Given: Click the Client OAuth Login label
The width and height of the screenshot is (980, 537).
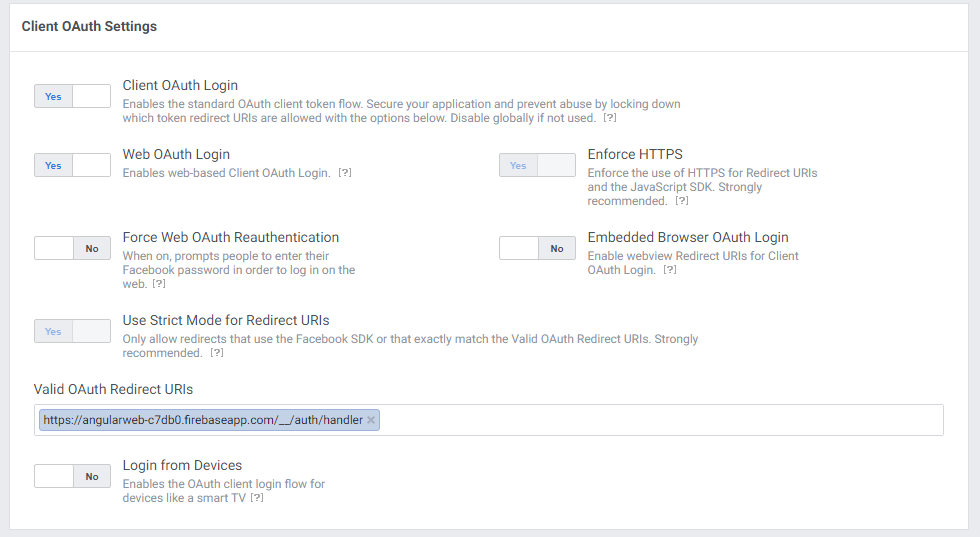Looking at the screenshot, I should pyautogui.click(x=180, y=85).
